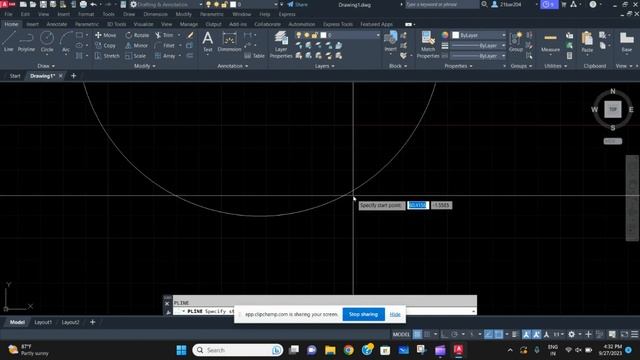Viewport: 640px width, 360px height.
Task: Open the Dimension menu
Action: tap(156, 14)
